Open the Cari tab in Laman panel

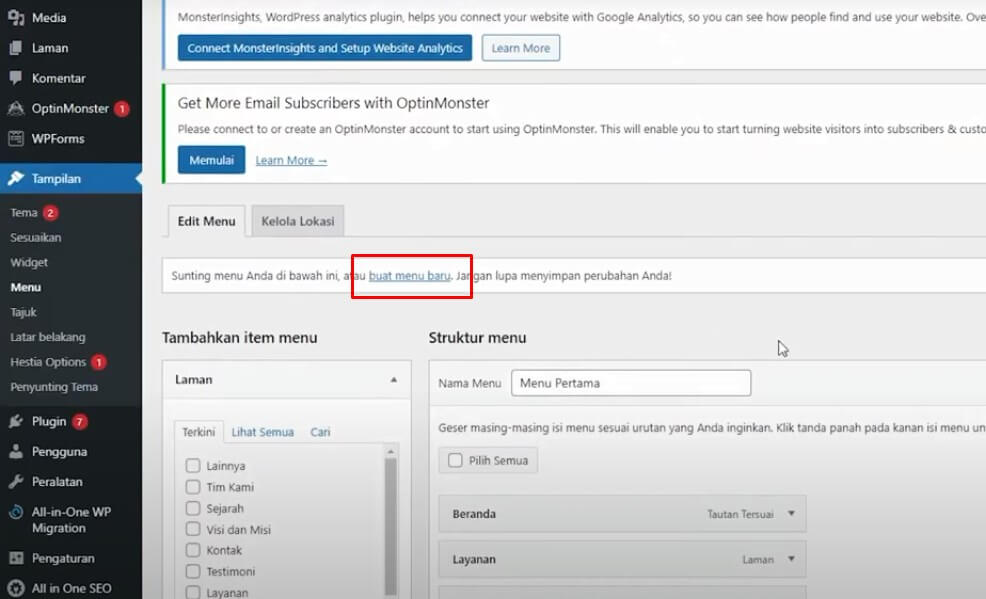click(320, 432)
